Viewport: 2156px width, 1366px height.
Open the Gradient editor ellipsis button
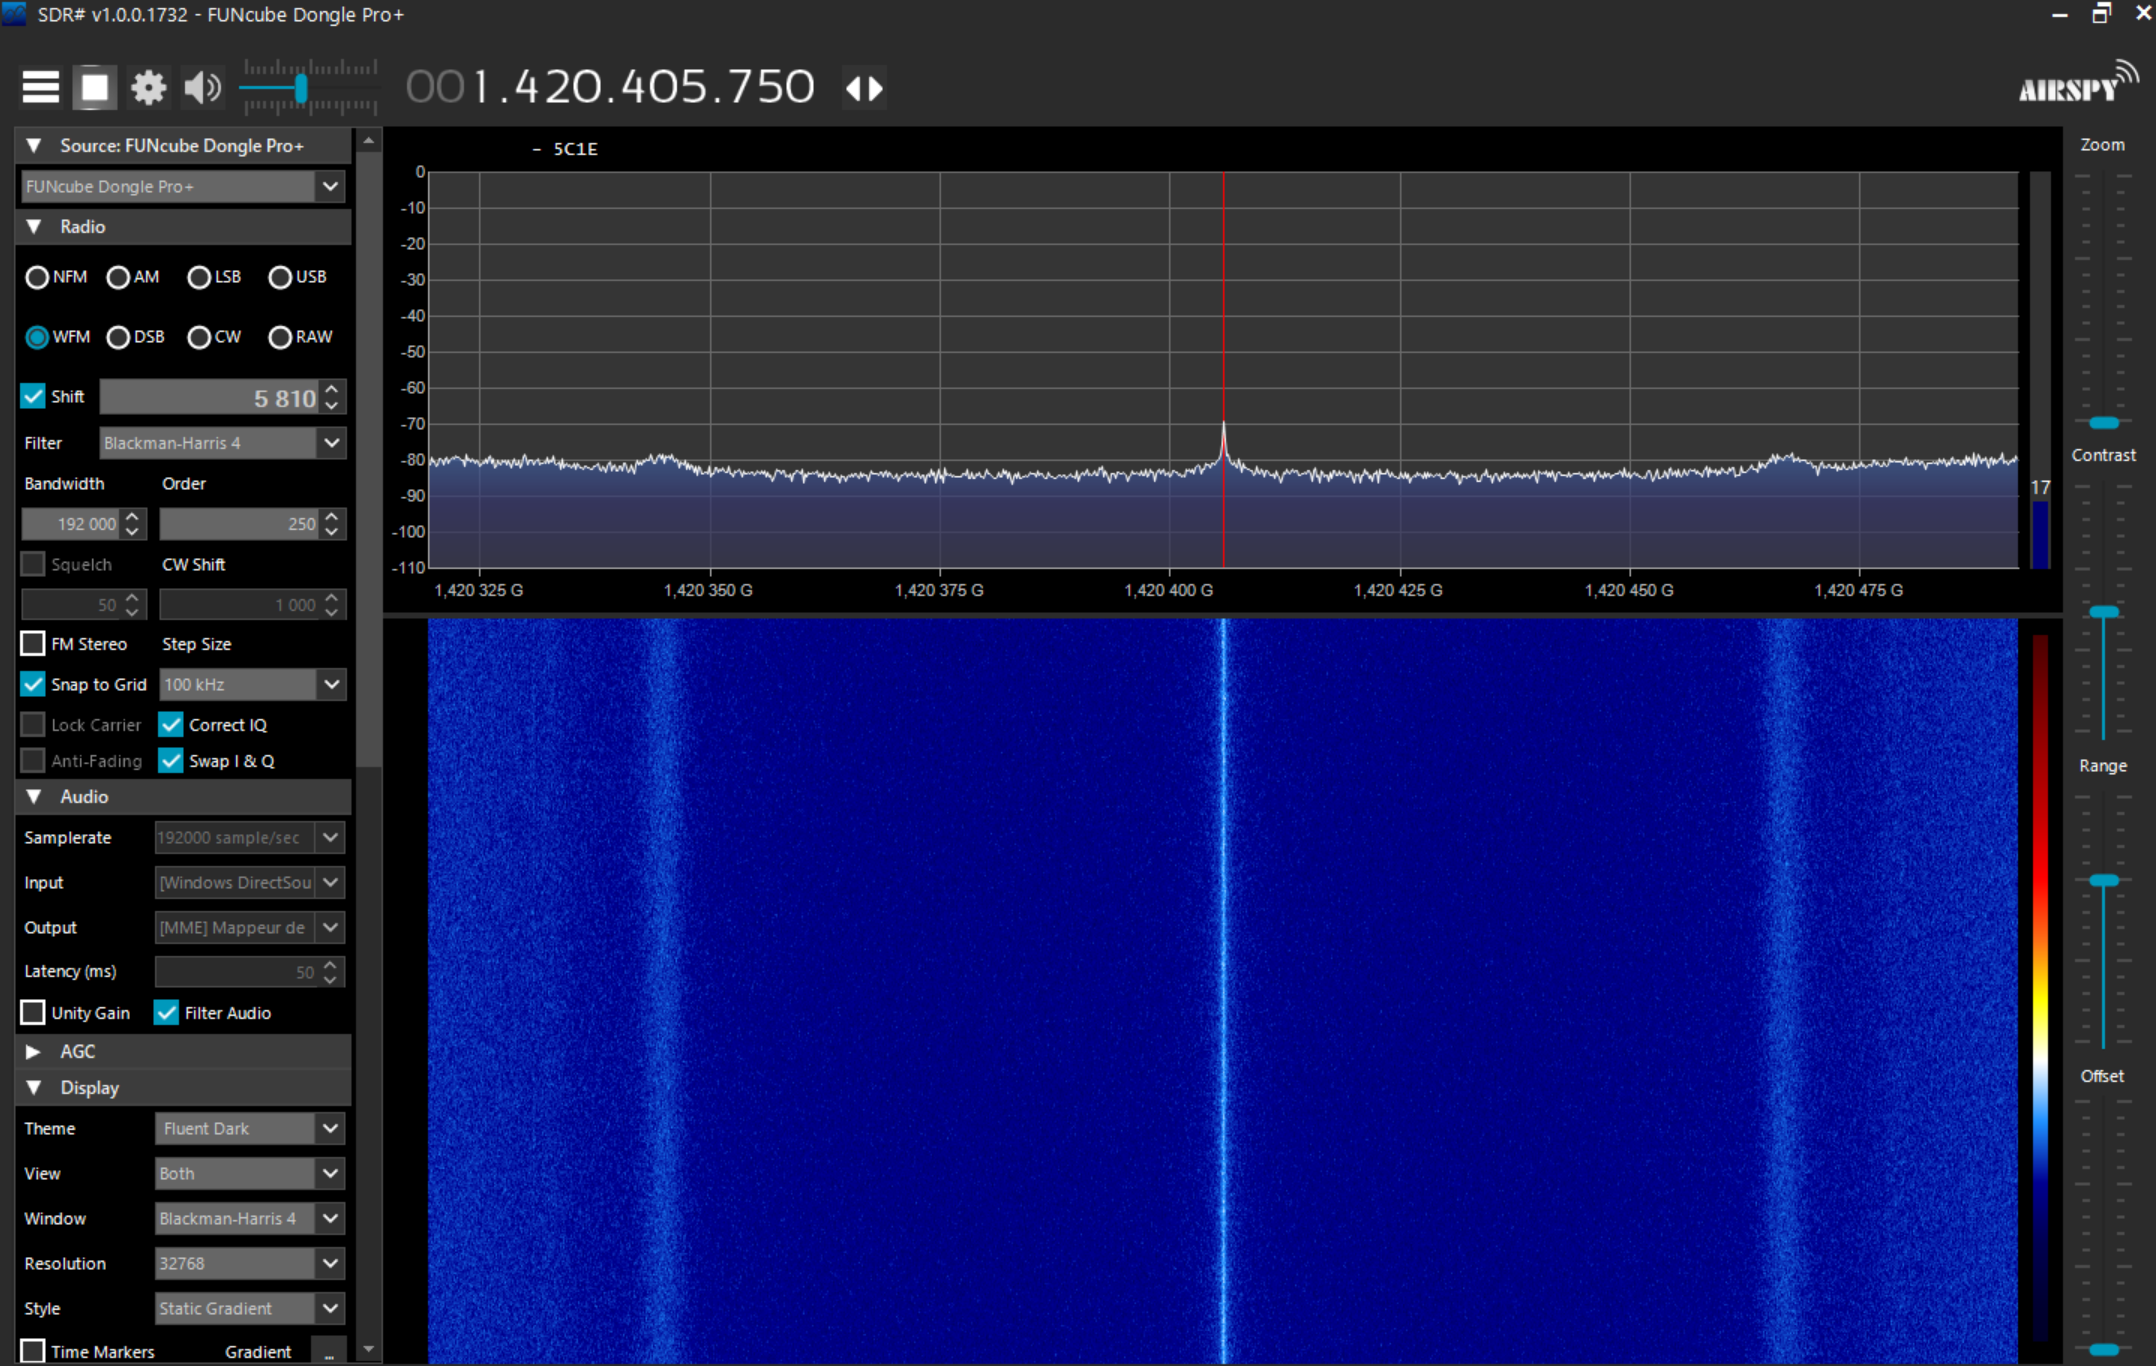coord(328,1351)
